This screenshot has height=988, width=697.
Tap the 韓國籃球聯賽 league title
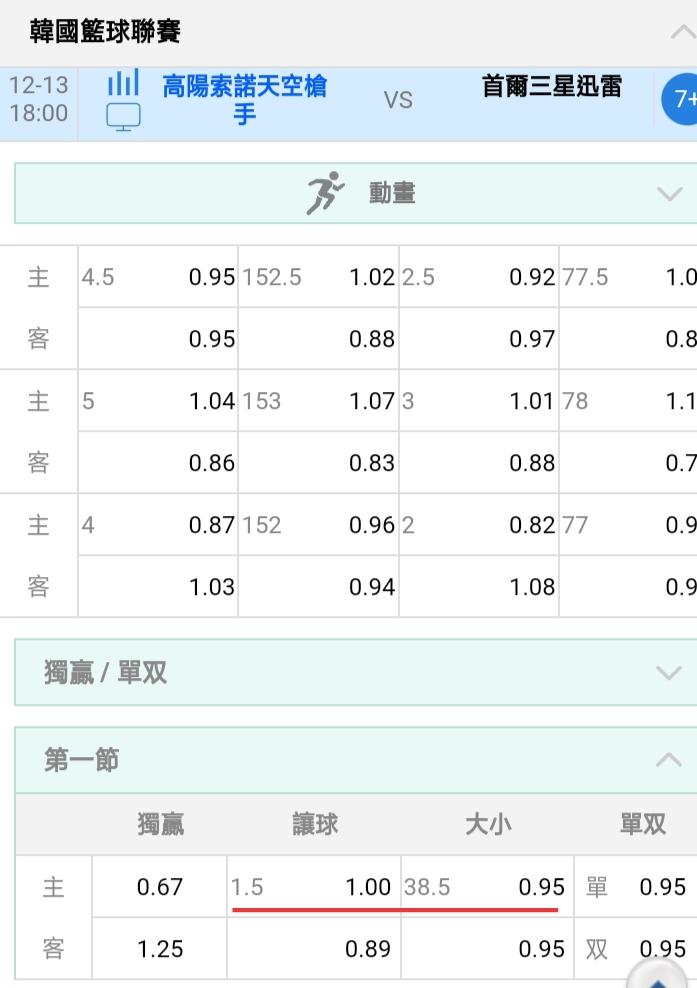click(105, 32)
